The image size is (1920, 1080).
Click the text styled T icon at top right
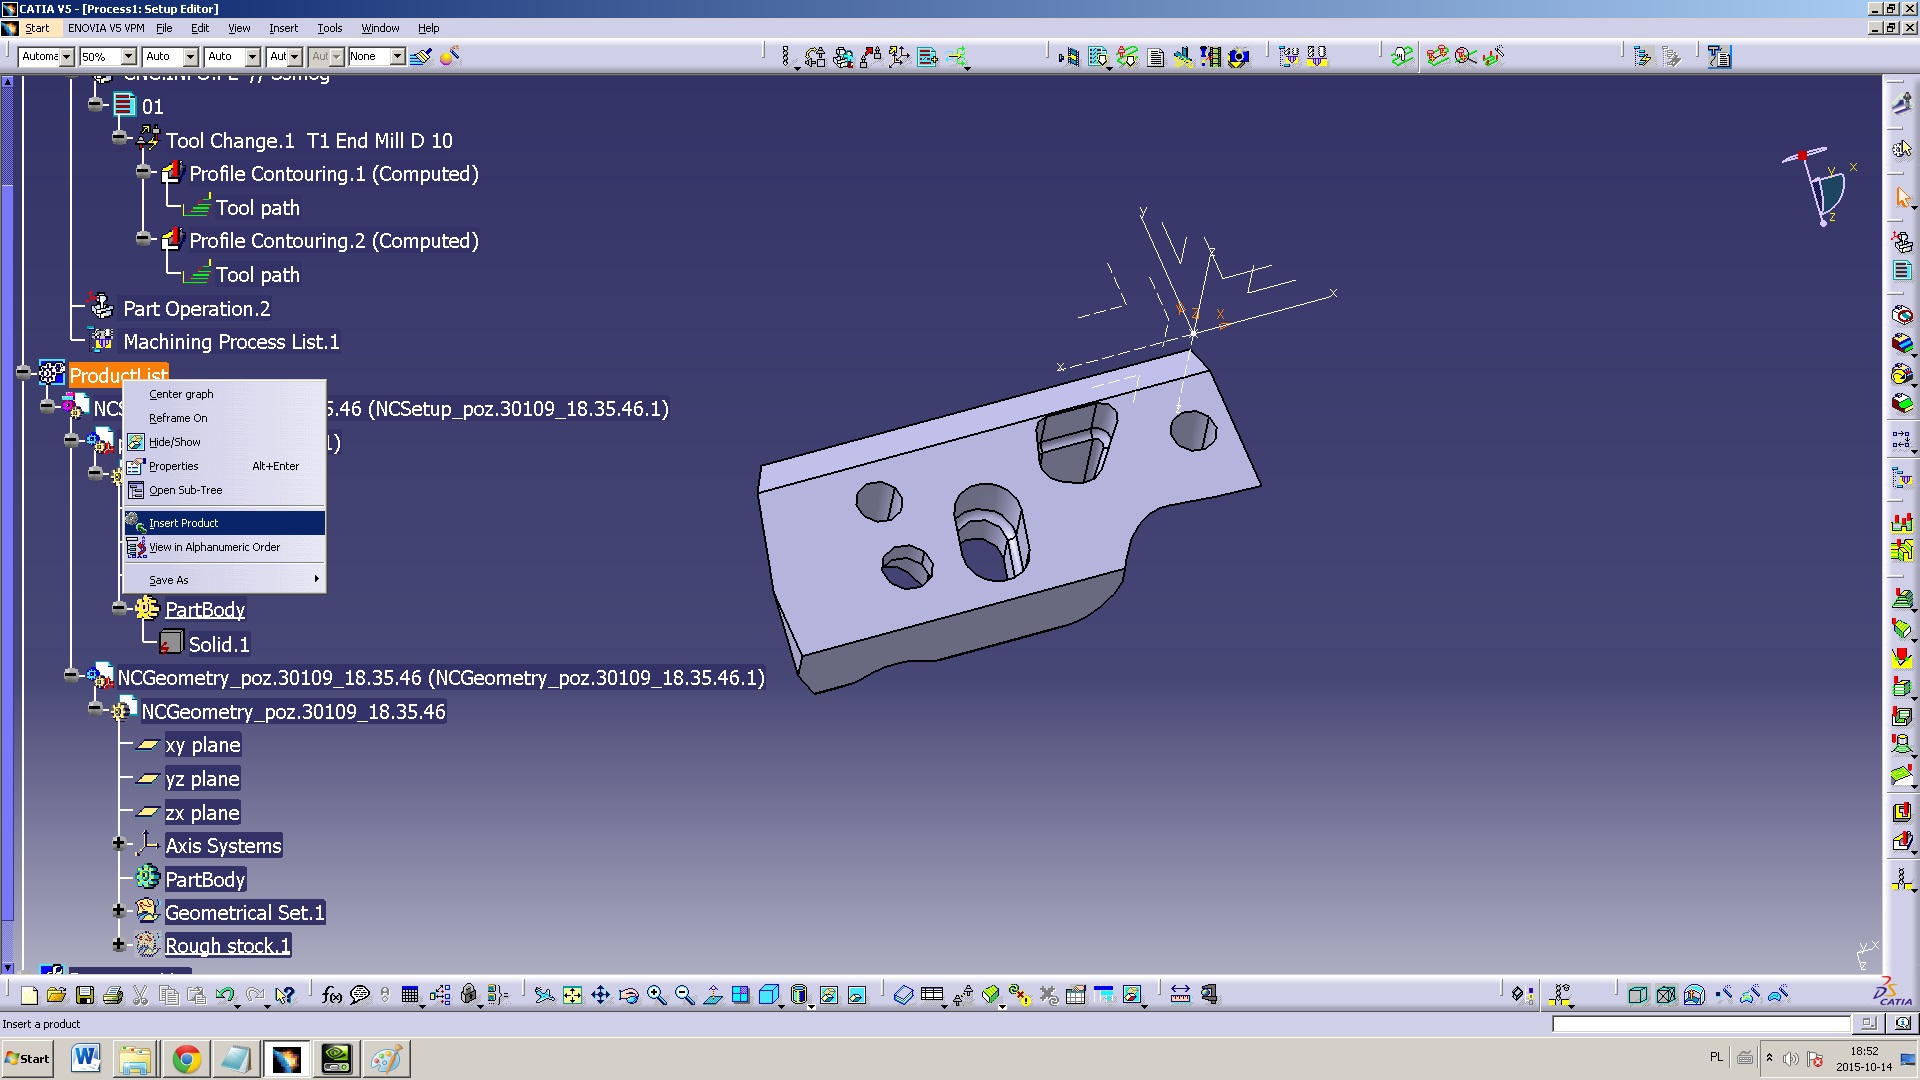click(x=1719, y=57)
